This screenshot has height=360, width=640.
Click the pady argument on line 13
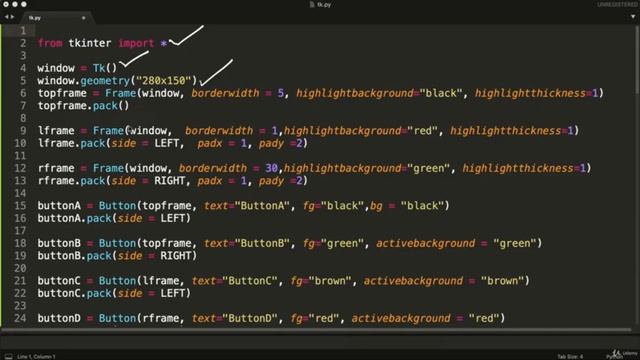[x=271, y=181]
